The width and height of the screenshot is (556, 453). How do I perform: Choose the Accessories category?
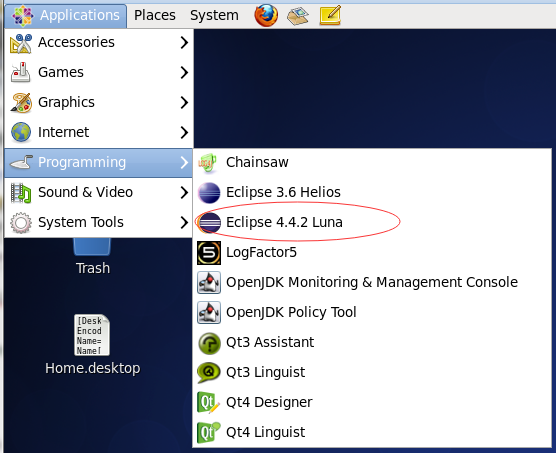99,43
